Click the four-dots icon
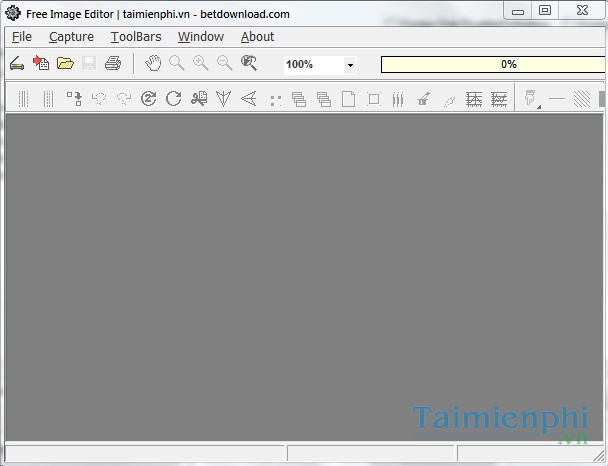608x466 pixels. (276, 101)
